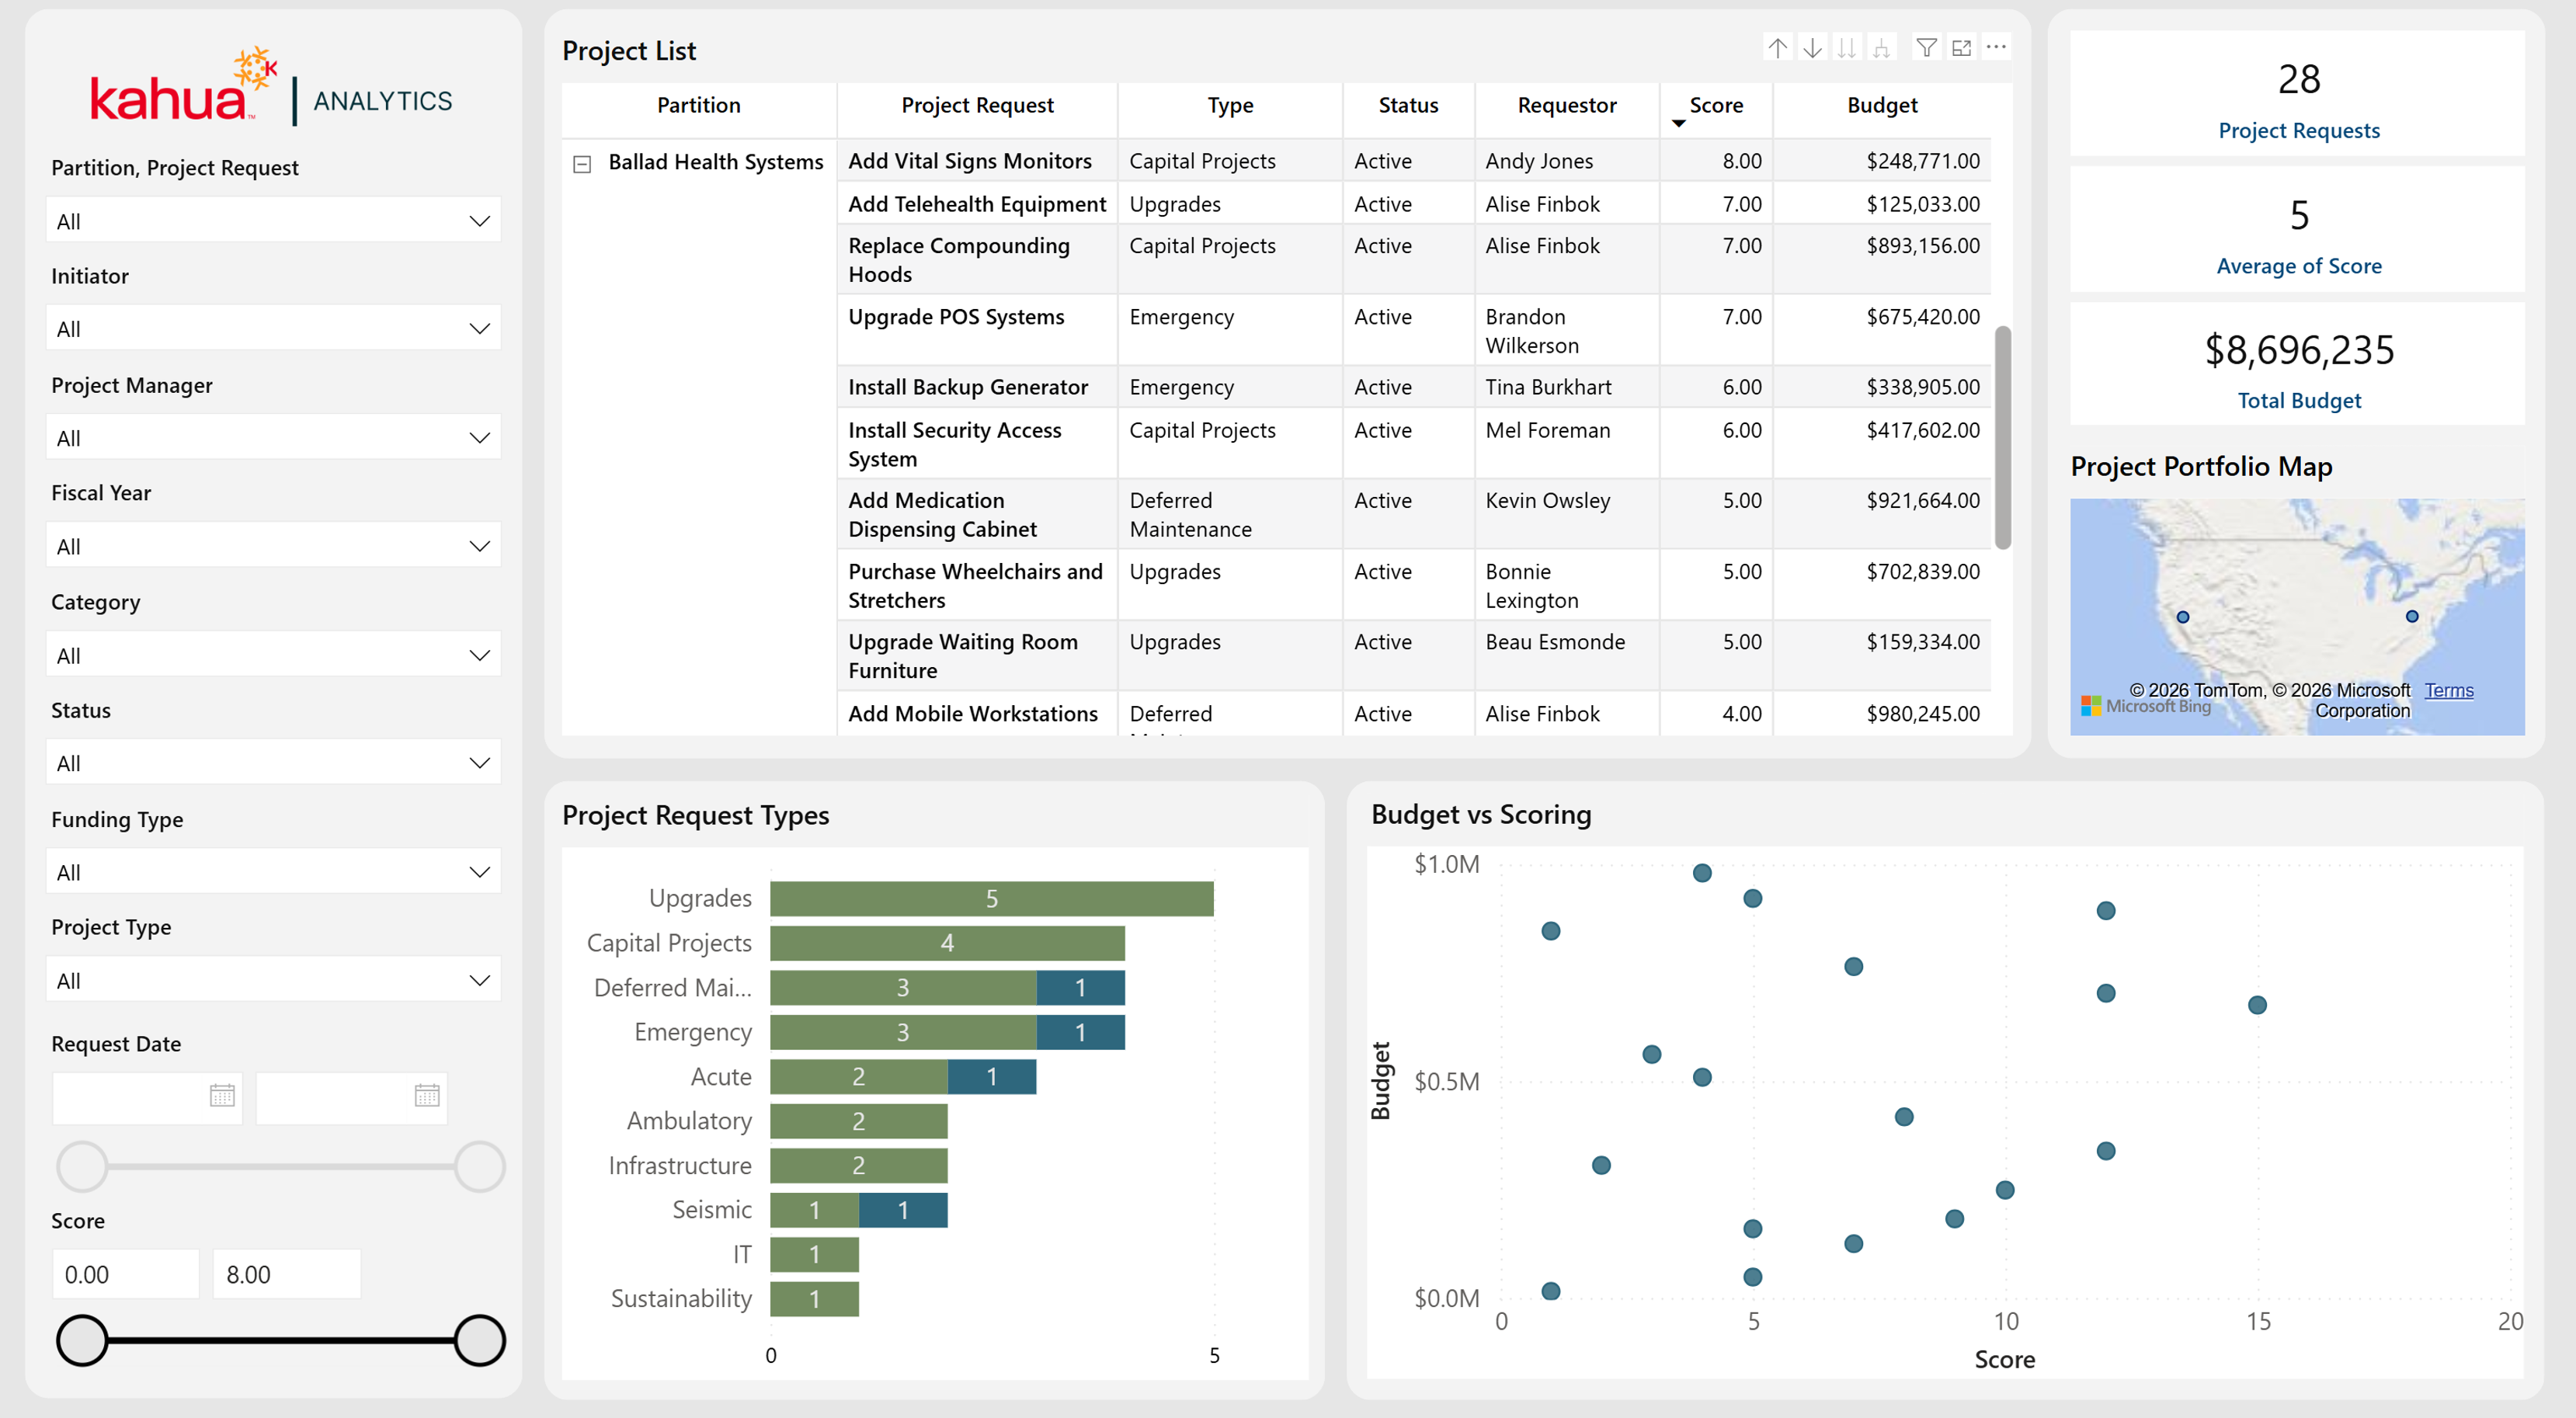Click the drill down arrow icon
The height and width of the screenshot is (1418, 2576).
tap(1812, 47)
